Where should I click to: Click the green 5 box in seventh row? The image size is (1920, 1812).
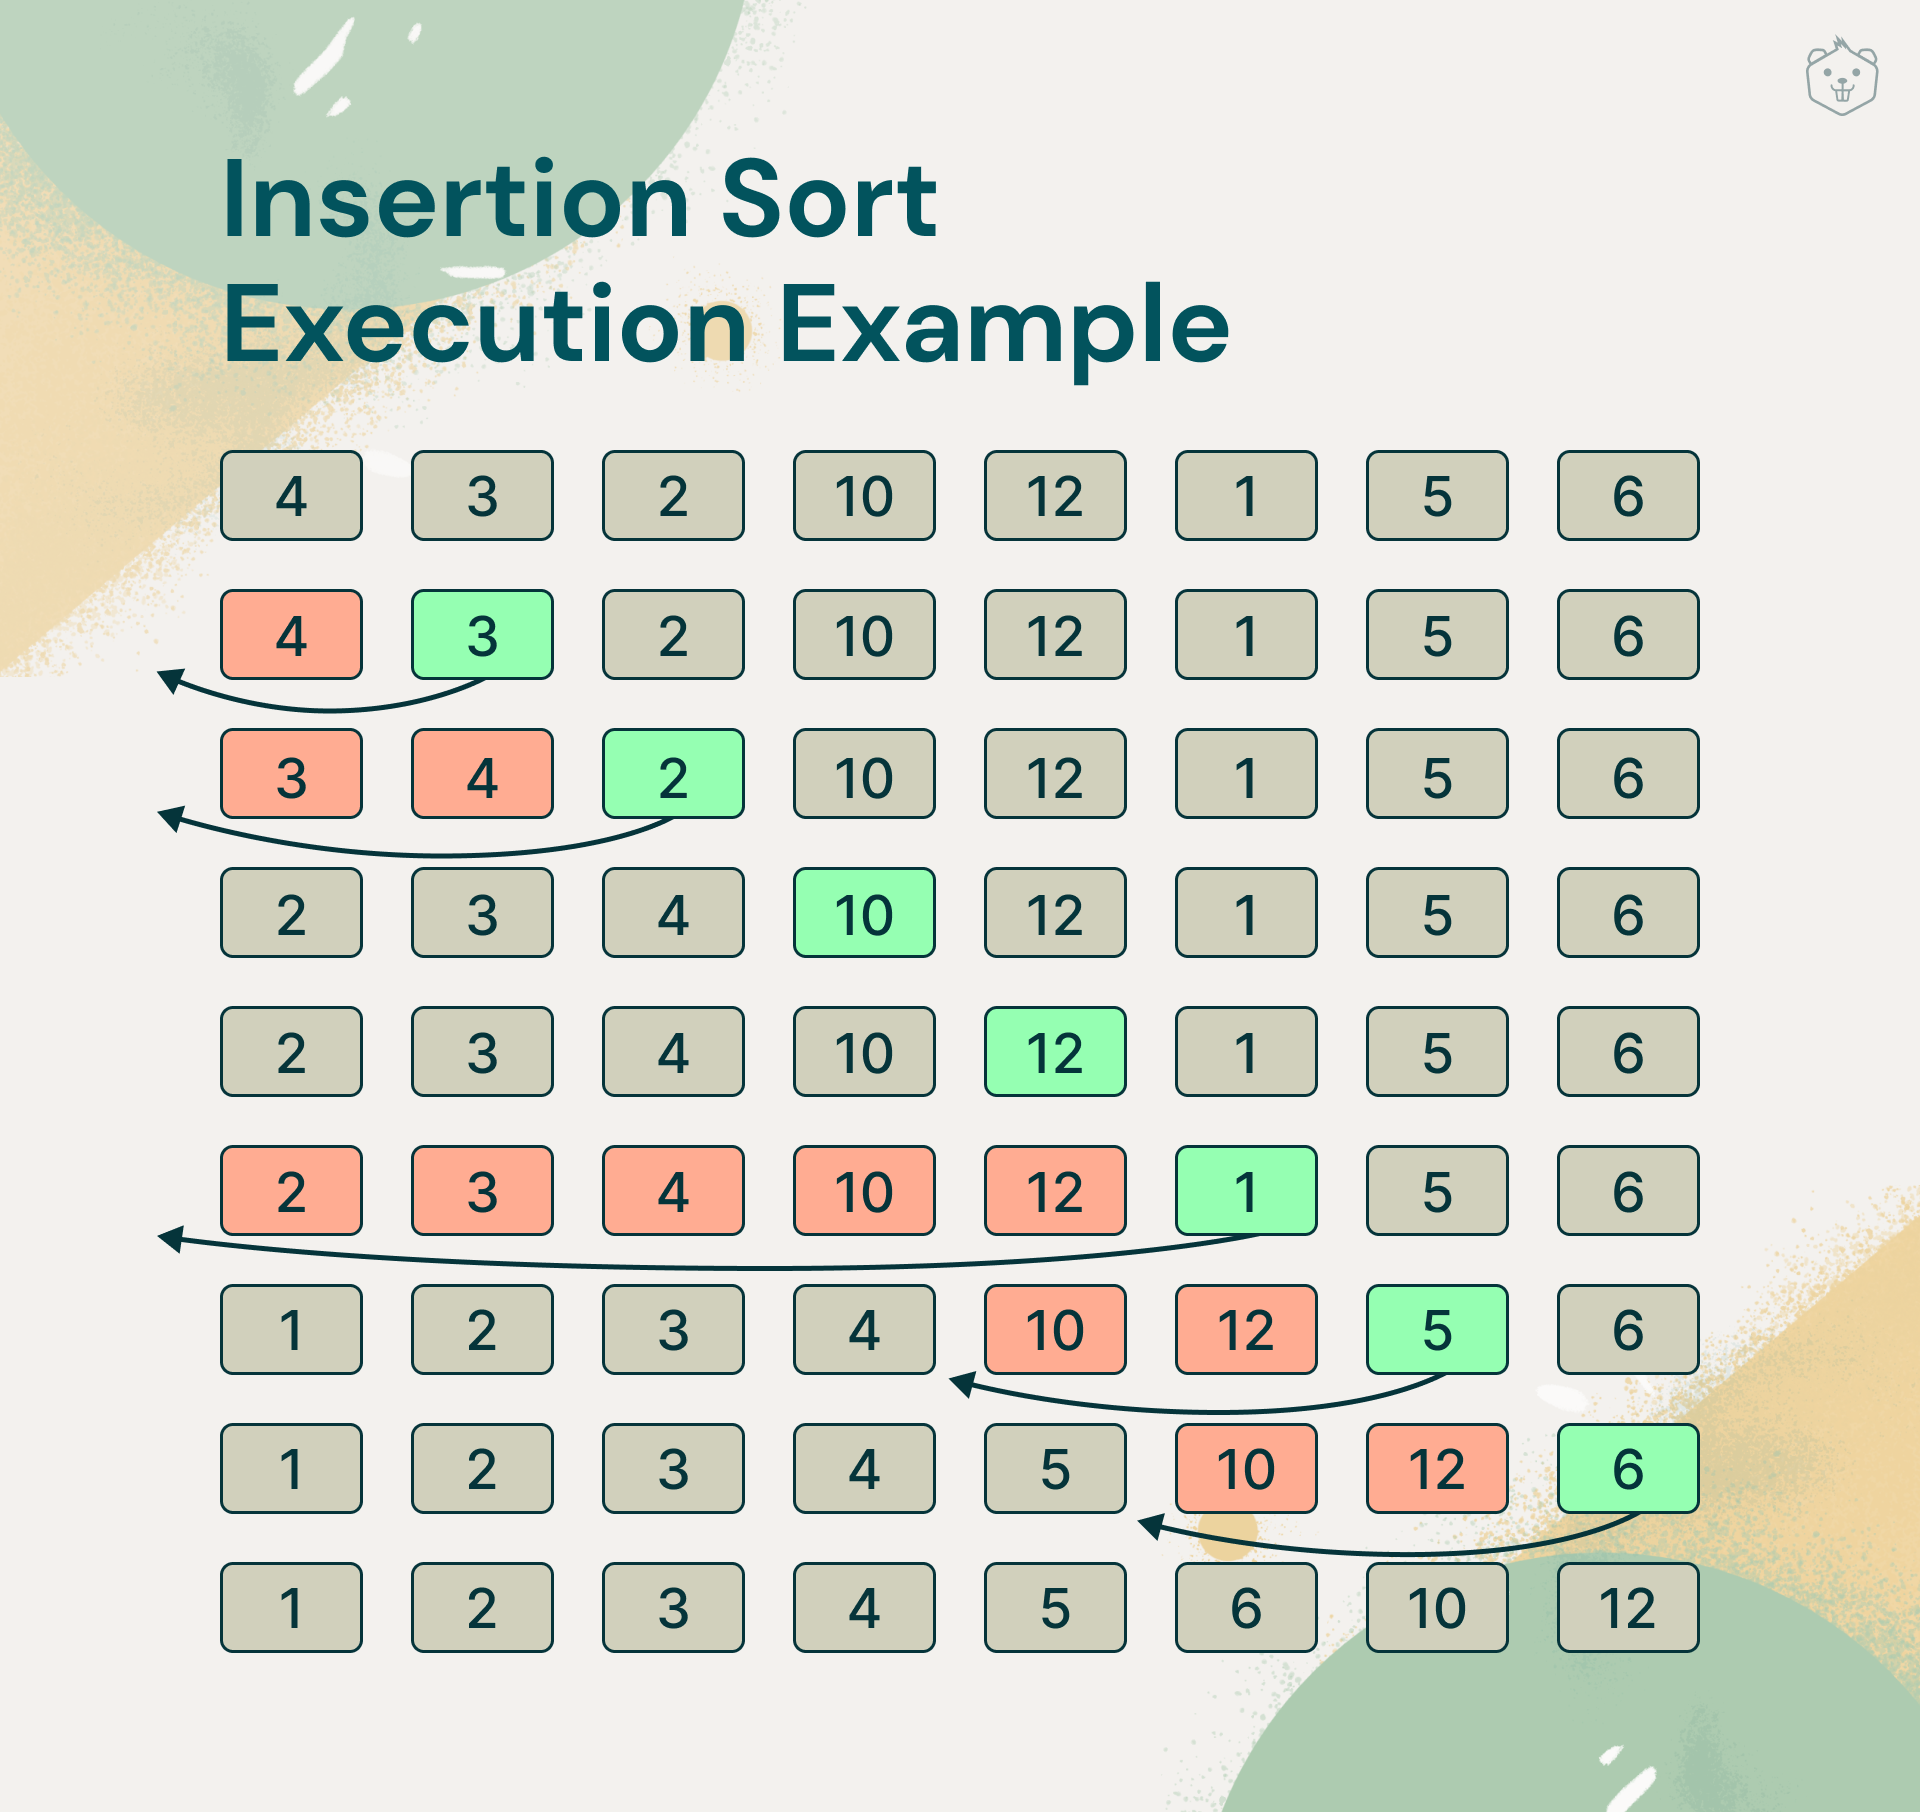1437,1330
